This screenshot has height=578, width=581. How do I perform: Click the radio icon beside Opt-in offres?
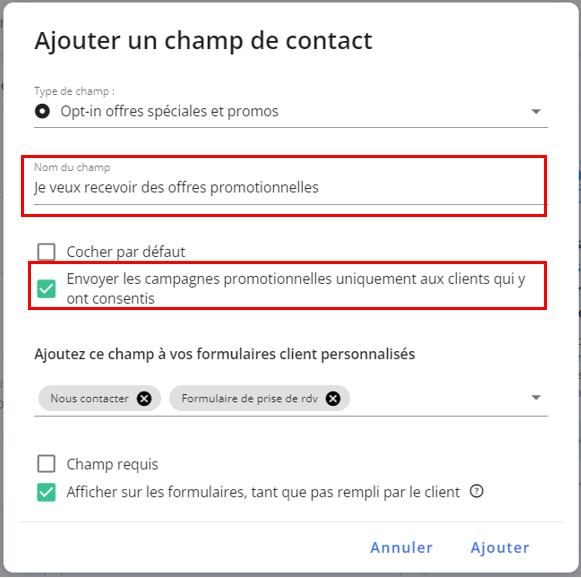click(42, 111)
